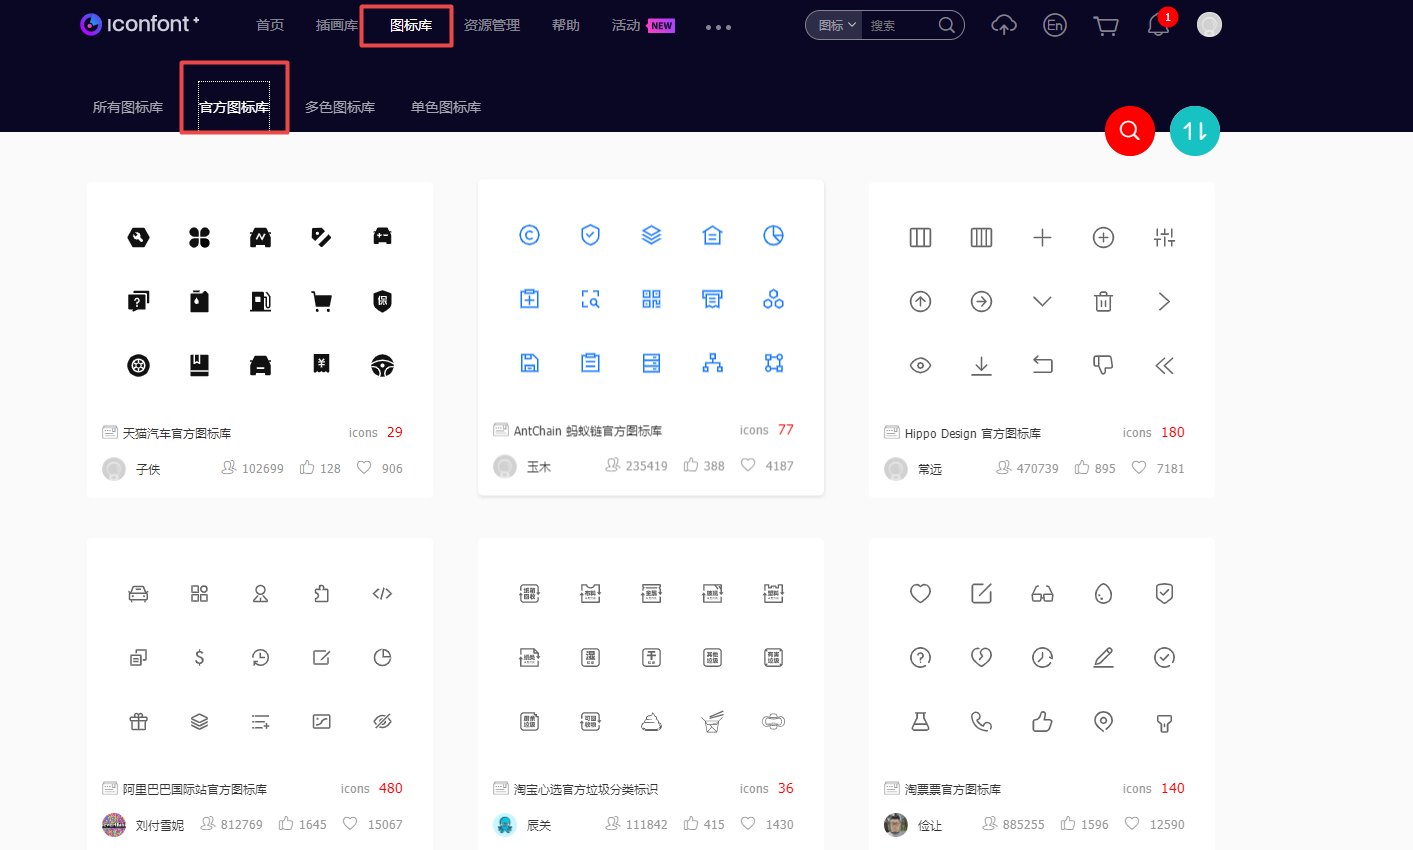Click the red round search button

pyautogui.click(x=1130, y=130)
